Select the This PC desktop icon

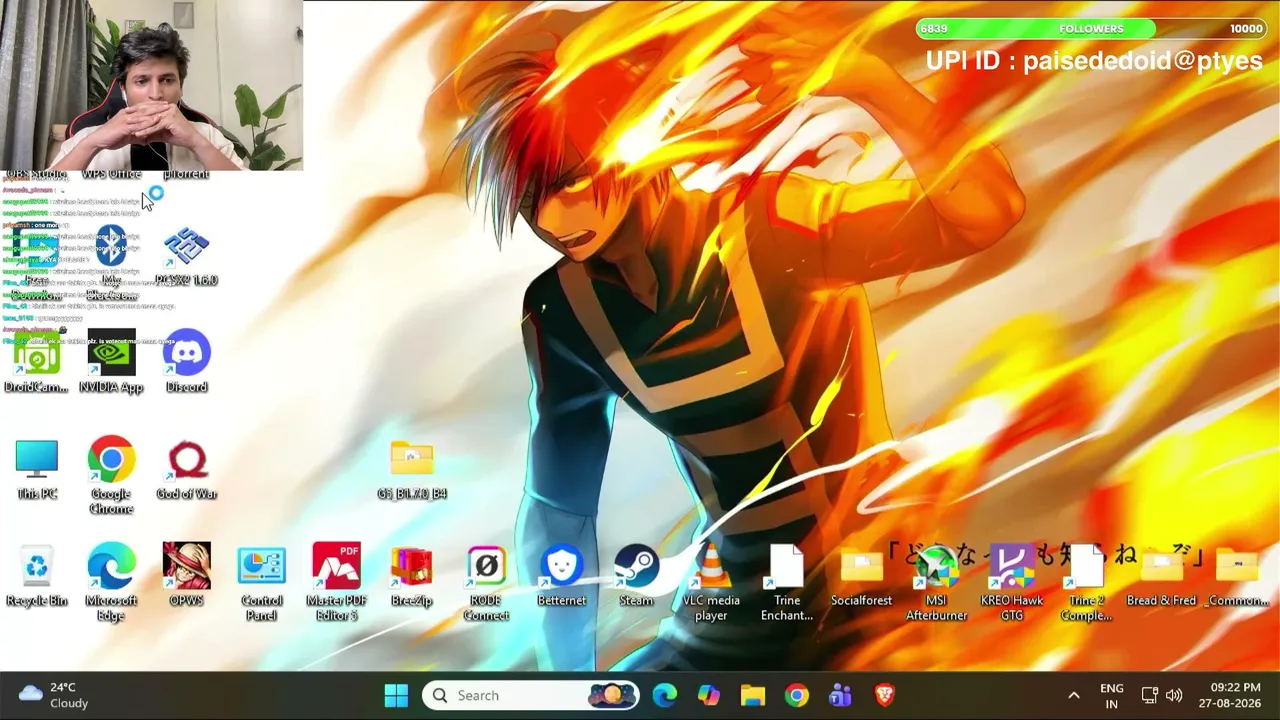coord(37,469)
